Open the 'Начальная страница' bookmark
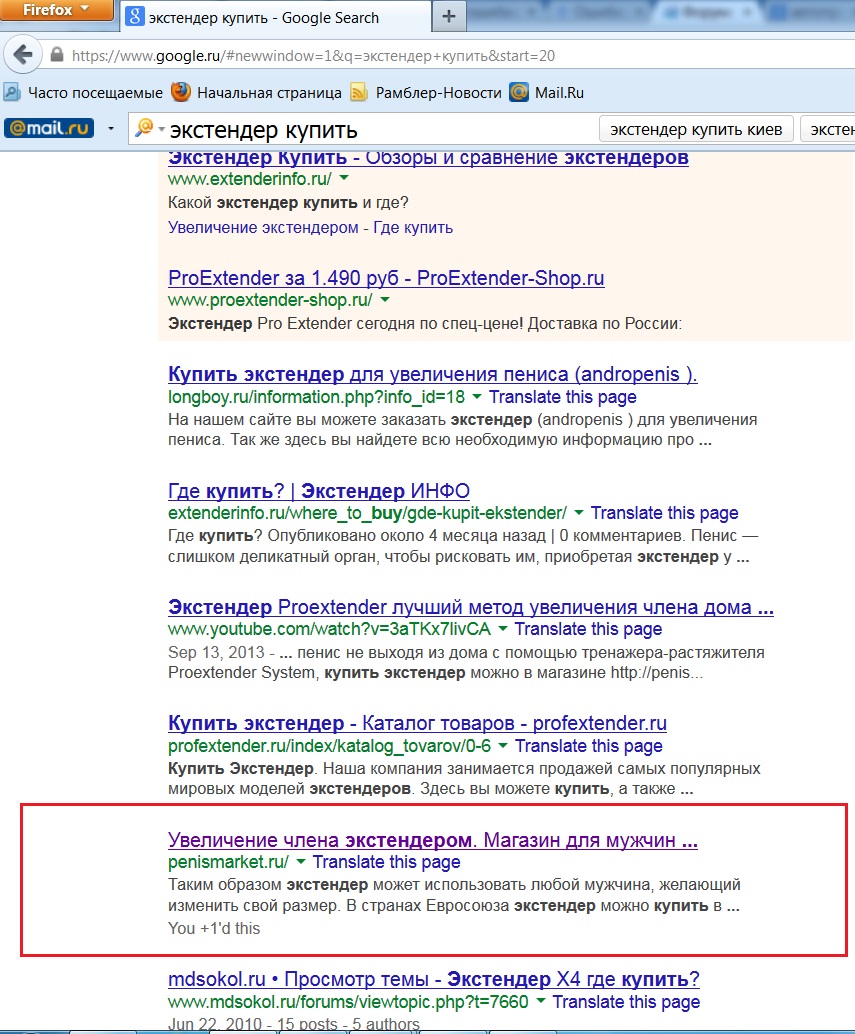Image resolution: width=855 pixels, height=1034 pixels. pos(257,92)
